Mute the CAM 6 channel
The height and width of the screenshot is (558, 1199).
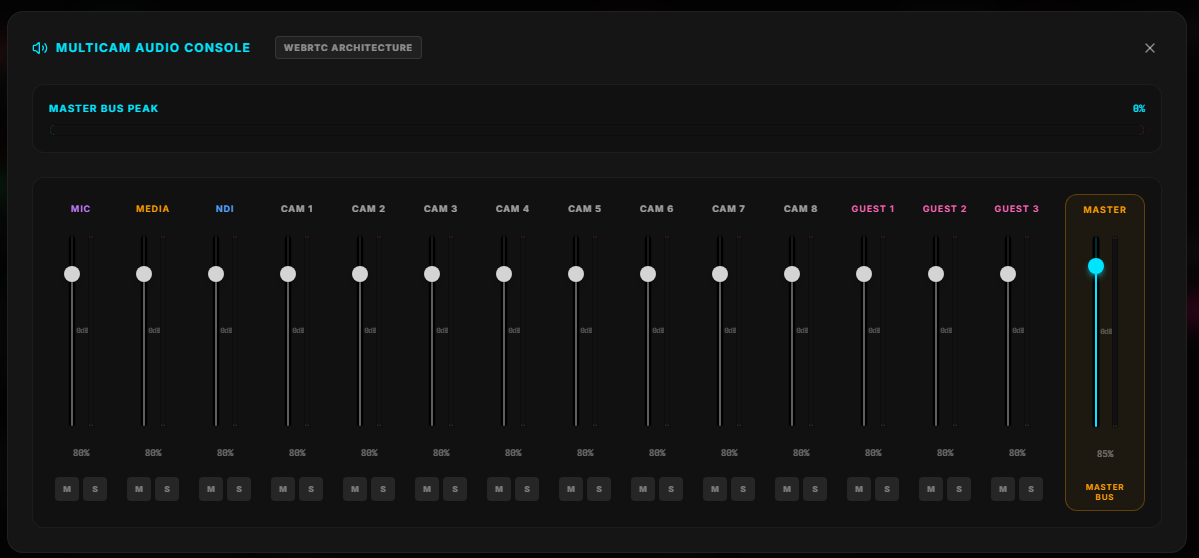pyautogui.click(x=642, y=489)
